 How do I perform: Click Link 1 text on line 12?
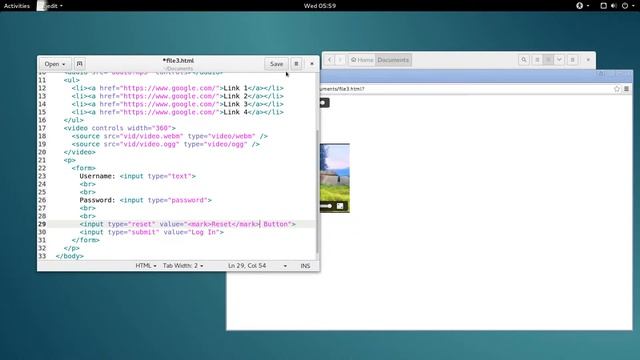pyautogui.click(x=236, y=88)
